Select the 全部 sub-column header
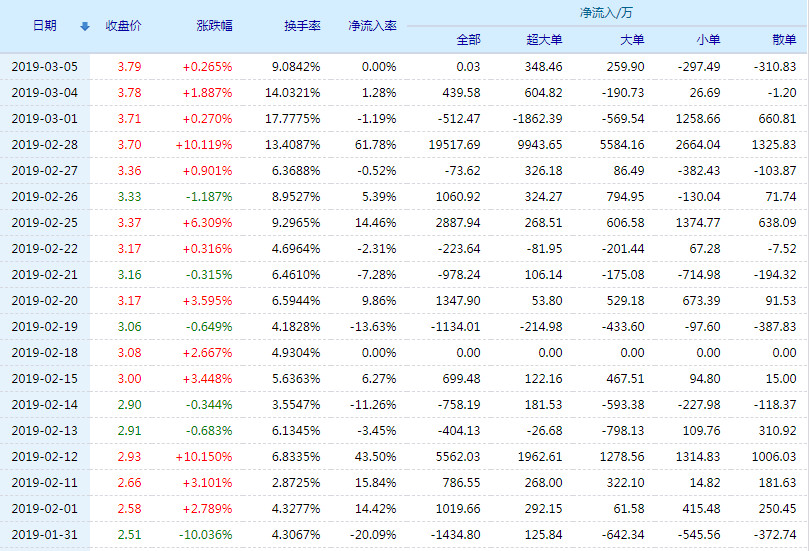 468,40
